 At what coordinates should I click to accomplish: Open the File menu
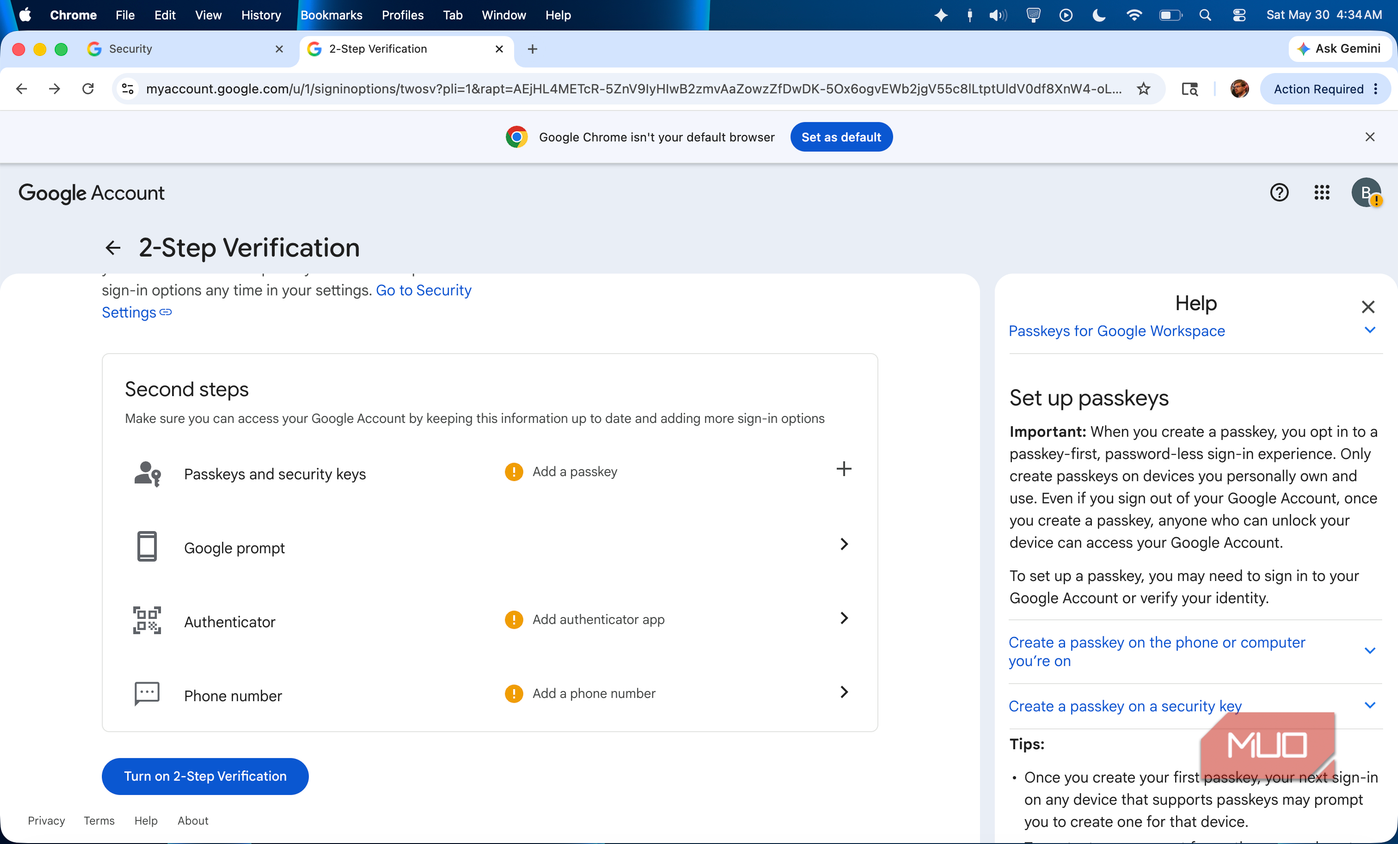click(125, 15)
